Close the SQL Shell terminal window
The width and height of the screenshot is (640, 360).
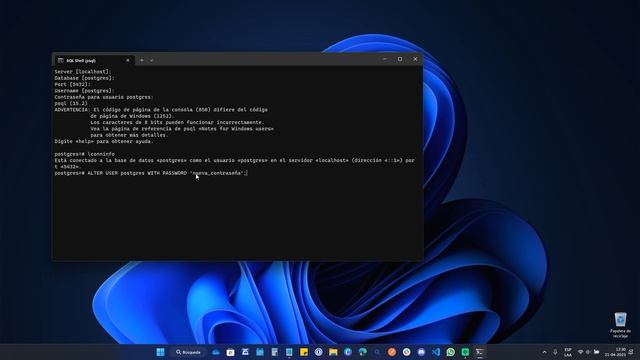point(415,59)
